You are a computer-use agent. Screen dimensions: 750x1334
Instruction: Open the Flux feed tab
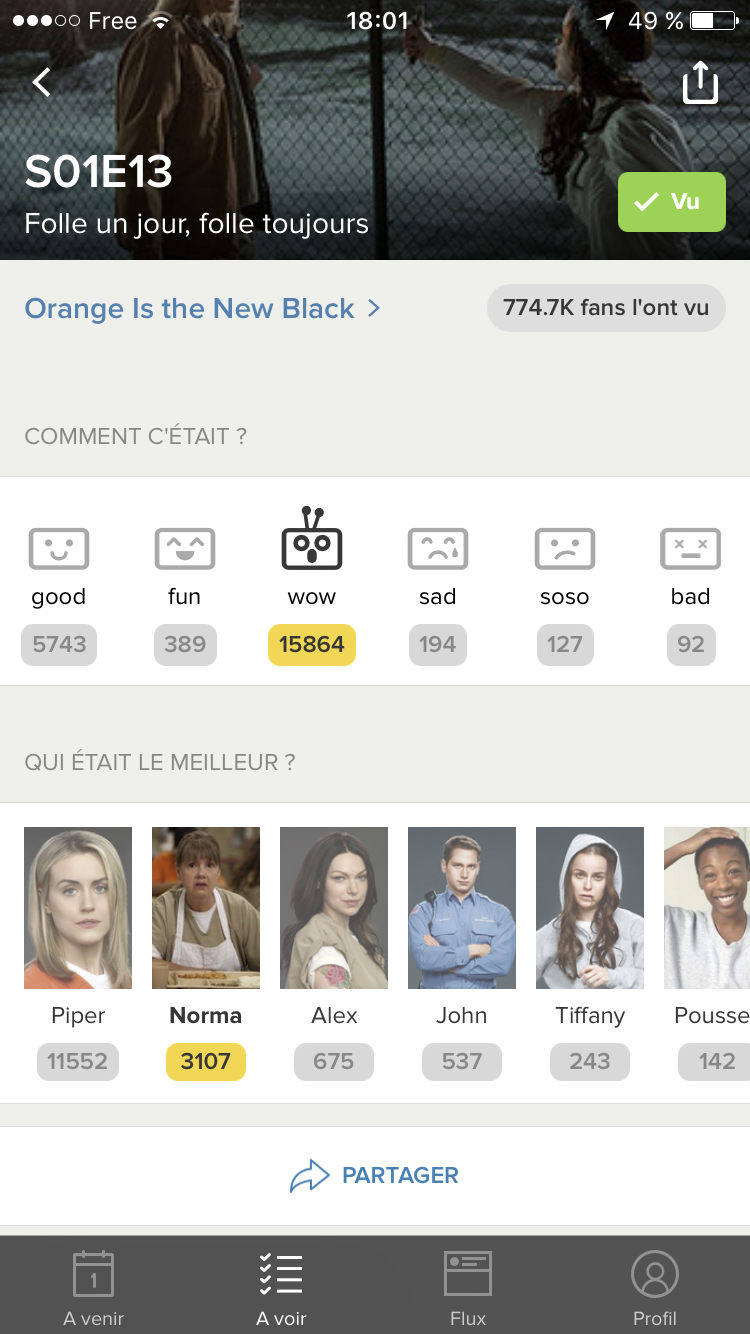click(x=468, y=1288)
